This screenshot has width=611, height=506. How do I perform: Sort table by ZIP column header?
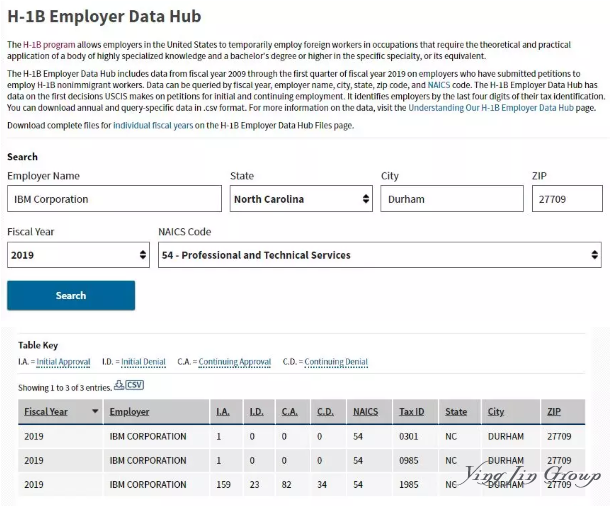554,411
